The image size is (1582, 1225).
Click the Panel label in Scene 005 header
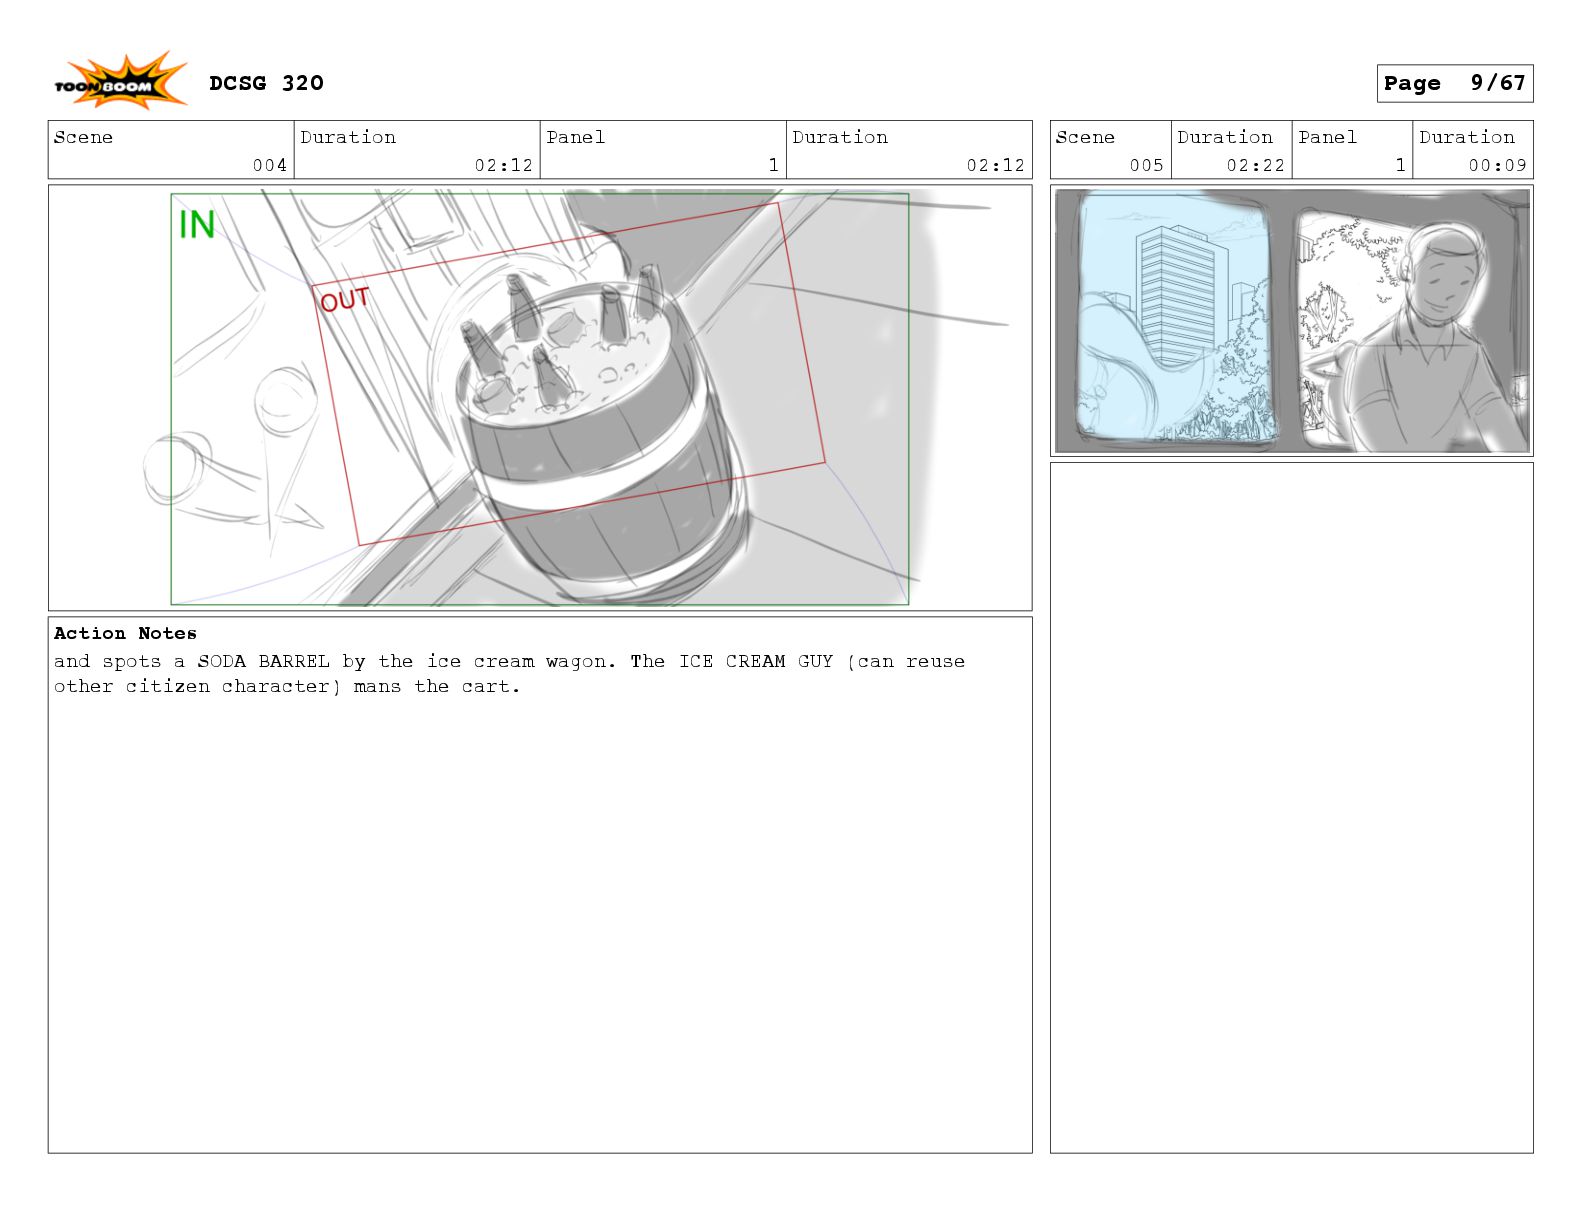coord(1327,137)
